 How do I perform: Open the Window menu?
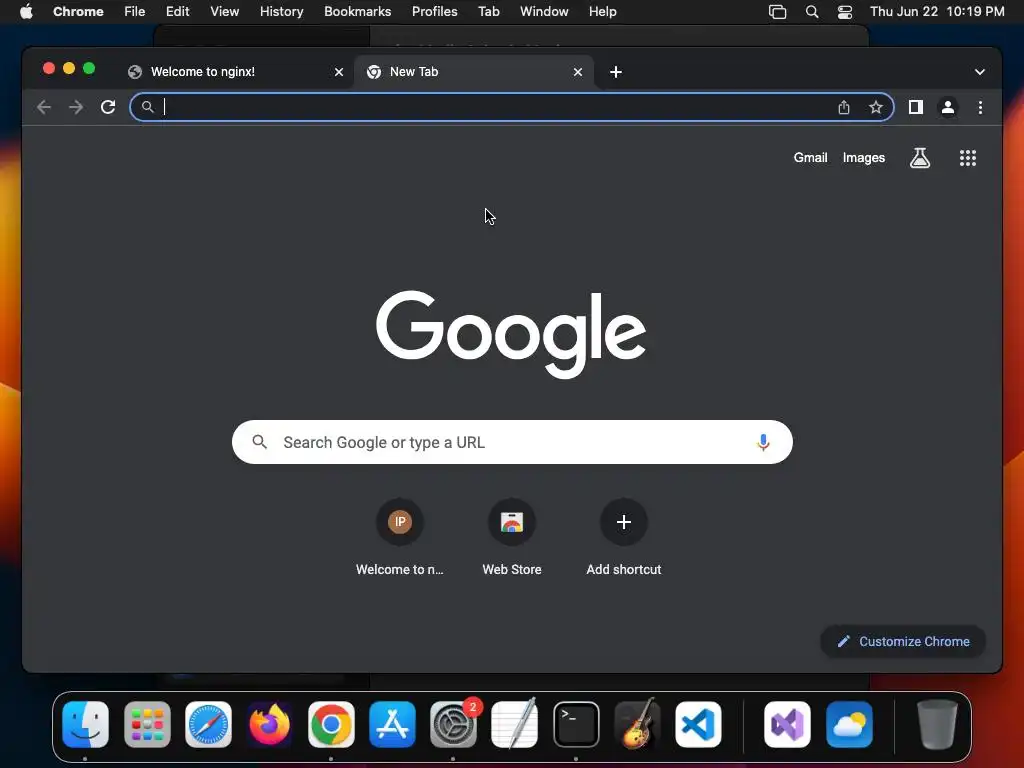pos(544,12)
